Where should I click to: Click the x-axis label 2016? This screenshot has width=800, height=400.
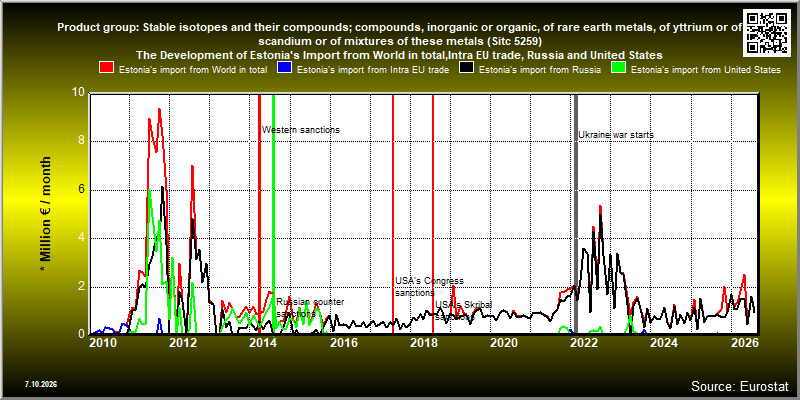(343, 343)
